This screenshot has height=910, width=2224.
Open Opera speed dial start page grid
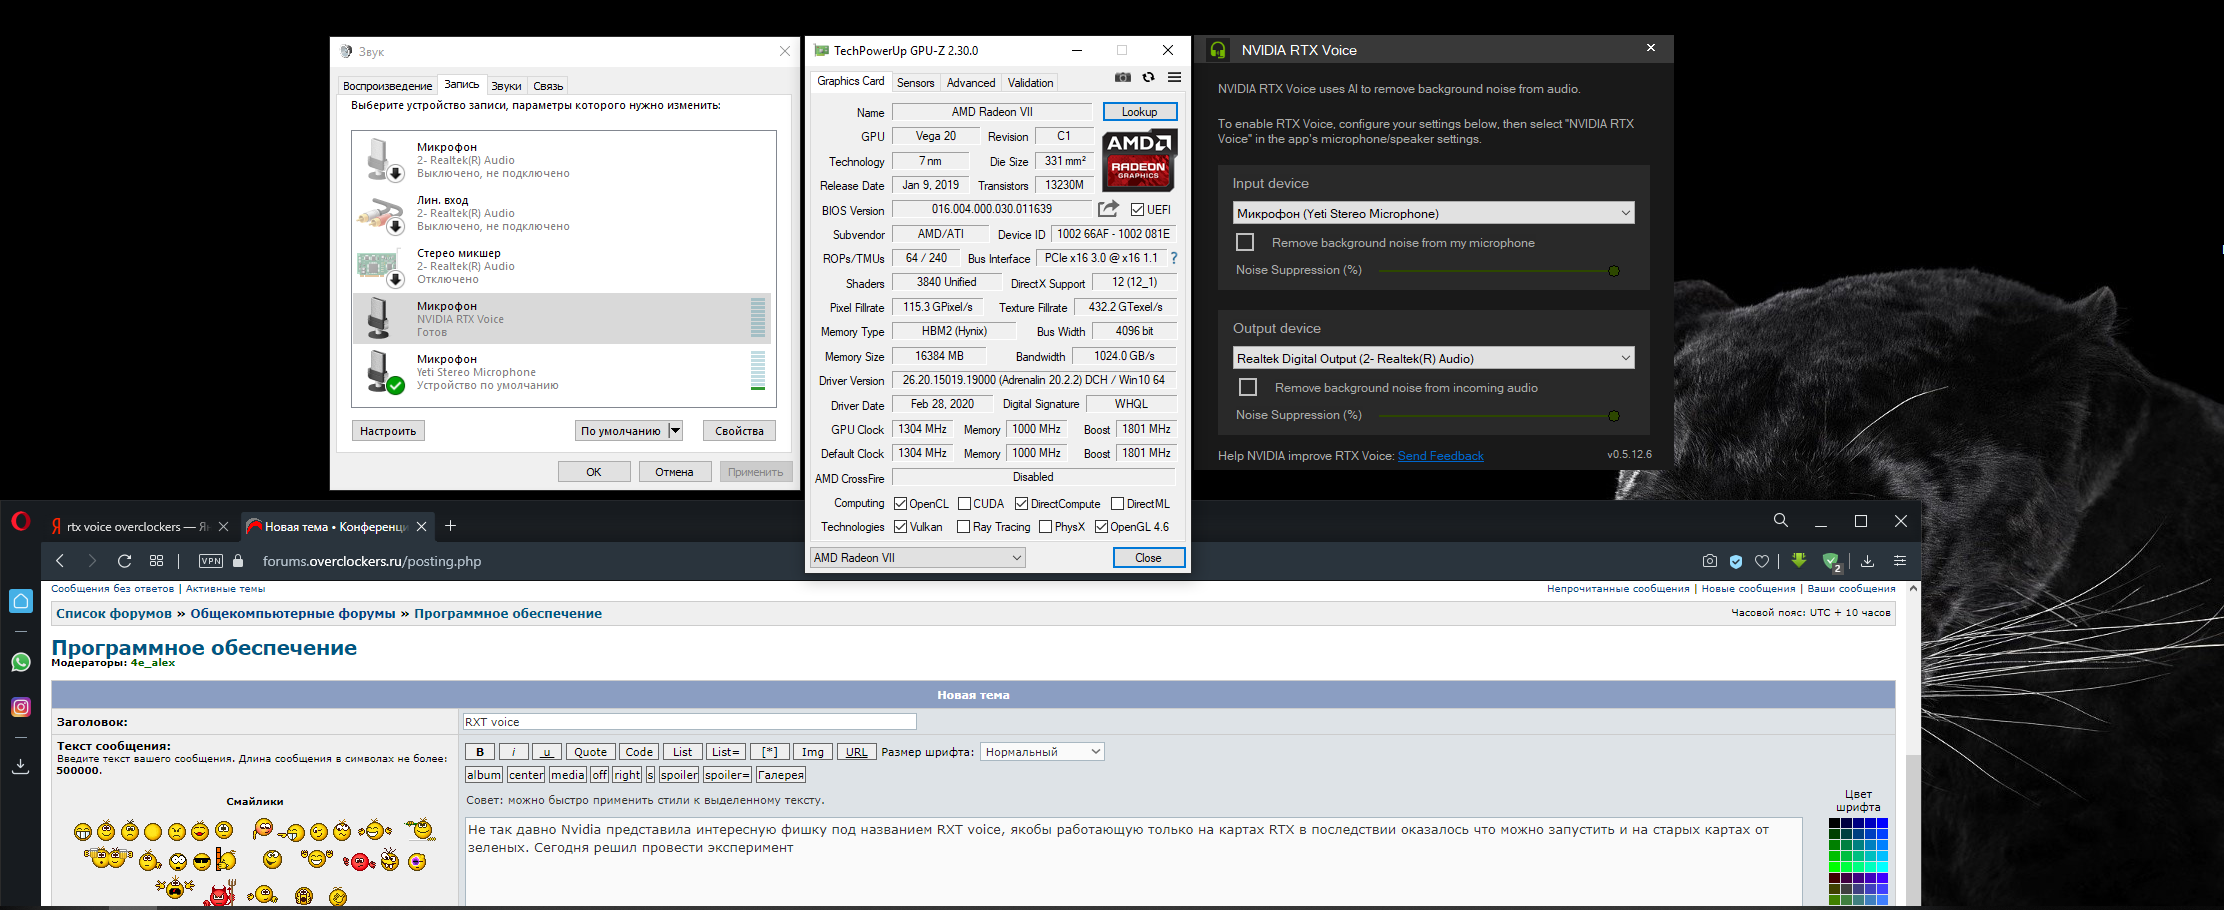click(156, 561)
